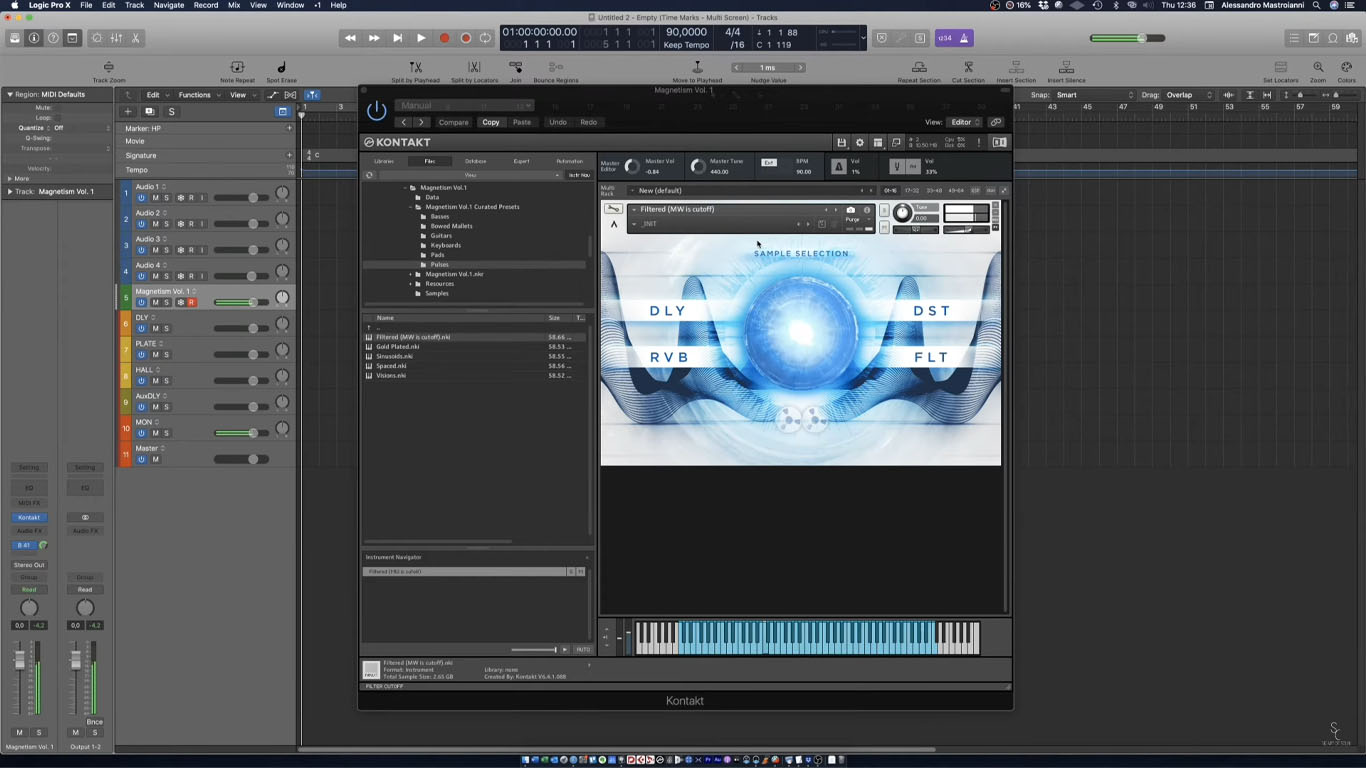The width and height of the screenshot is (1366, 768).
Task: Open the Manual preset dropdown in plug-in header
Action: coord(464,105)
